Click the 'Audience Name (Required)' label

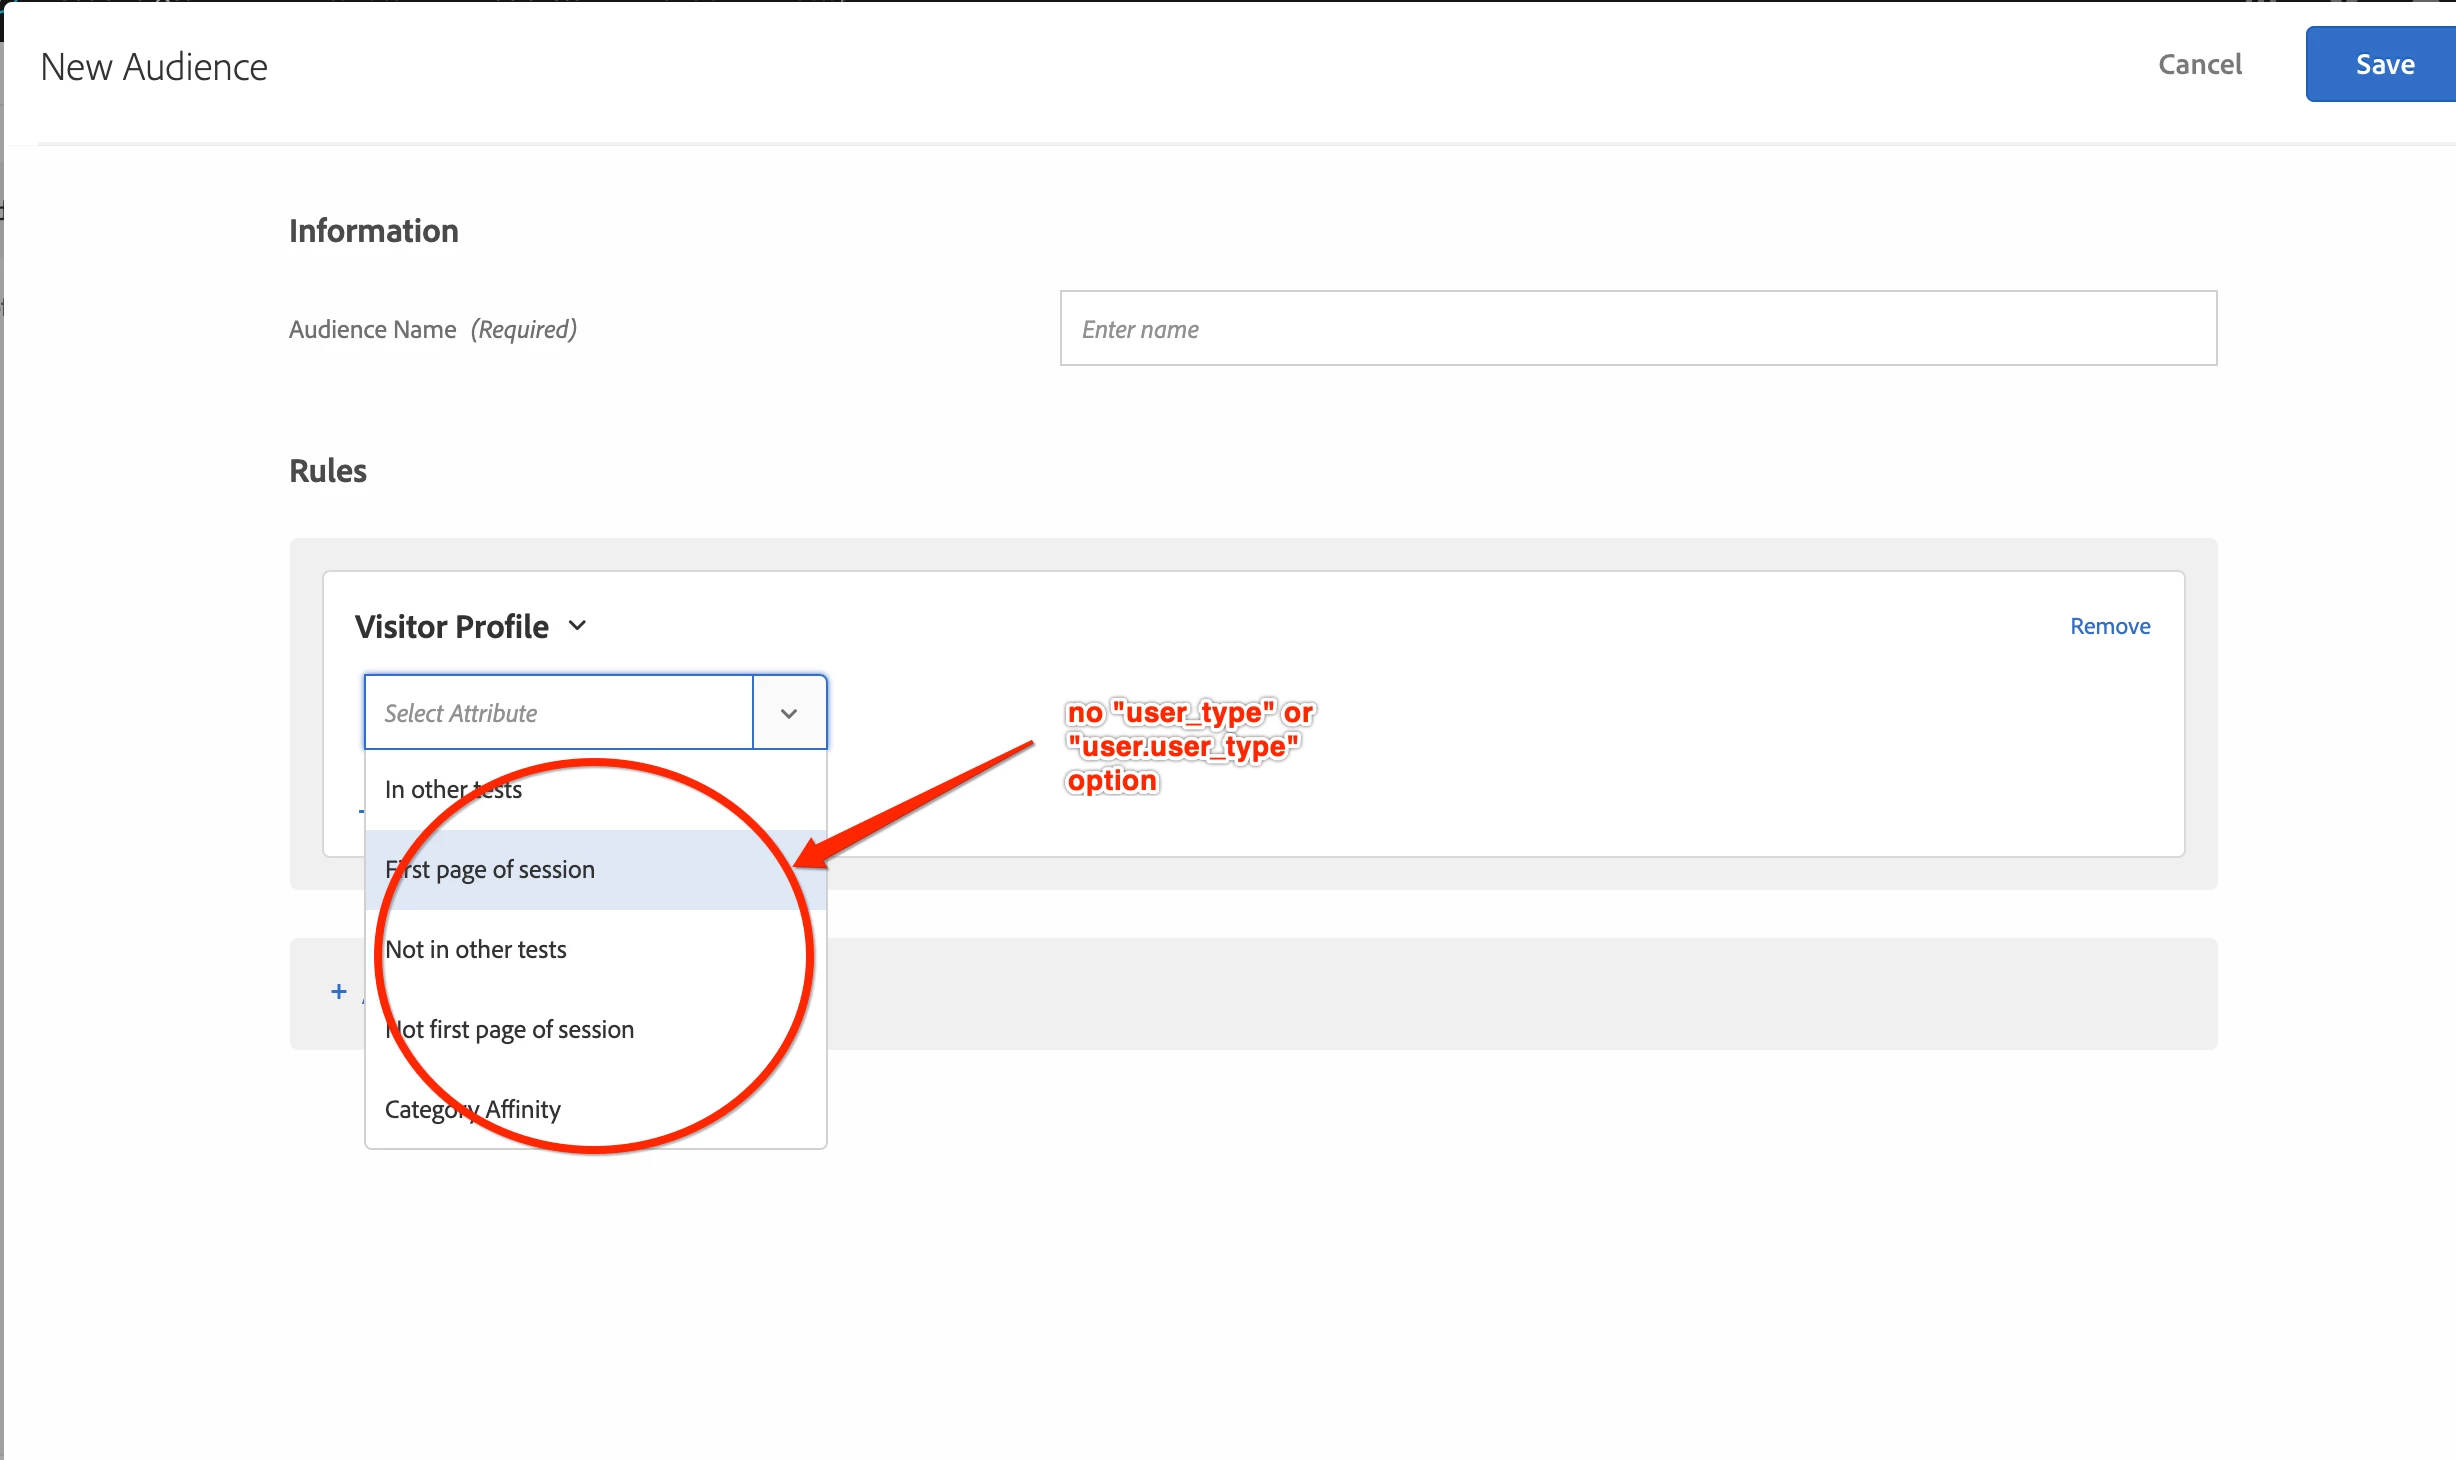[432, 329]
